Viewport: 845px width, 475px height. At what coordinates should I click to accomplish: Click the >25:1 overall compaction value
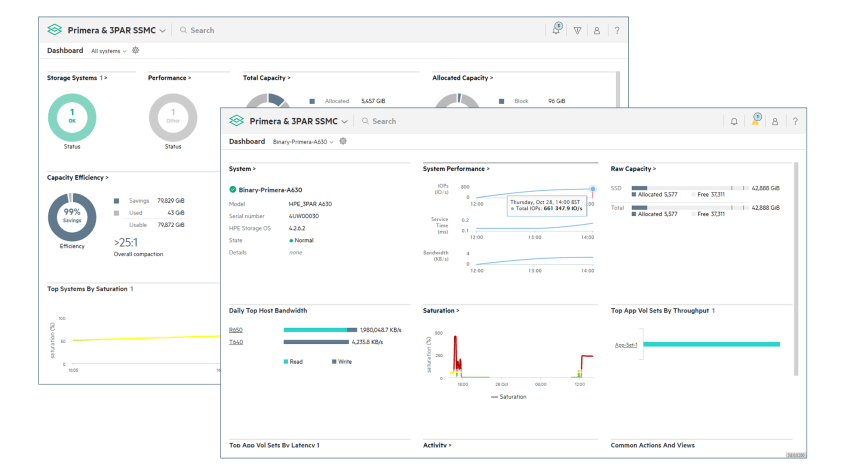coord(126,243)
